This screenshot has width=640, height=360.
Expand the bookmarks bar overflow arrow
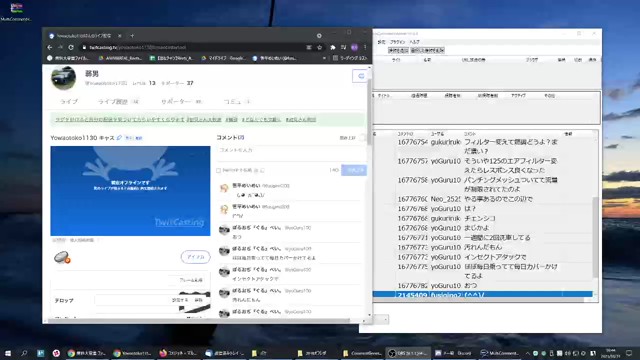pos(324,58)
